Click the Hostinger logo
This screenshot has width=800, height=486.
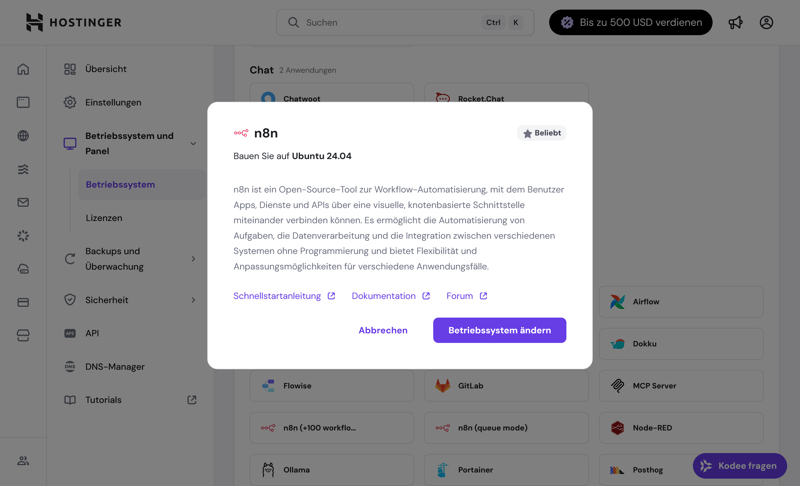click(x=73, y=22)
